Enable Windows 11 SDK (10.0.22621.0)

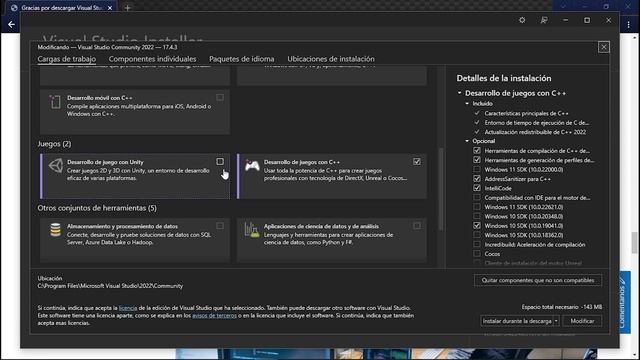click(477, 207)
